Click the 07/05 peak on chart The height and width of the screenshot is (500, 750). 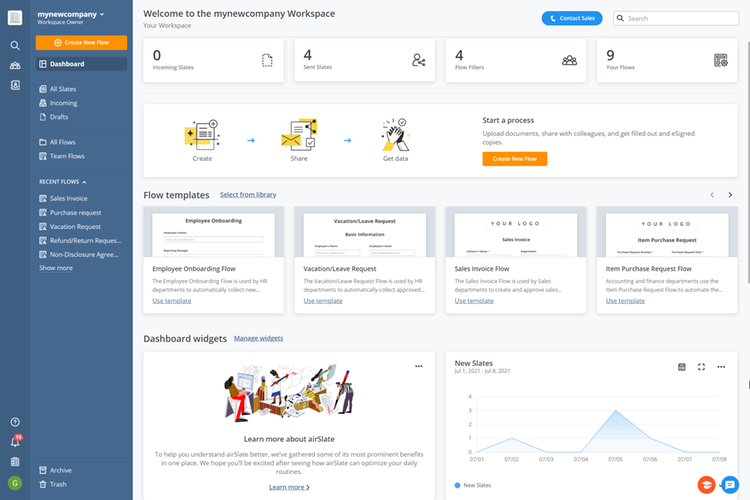click(616, 411)
